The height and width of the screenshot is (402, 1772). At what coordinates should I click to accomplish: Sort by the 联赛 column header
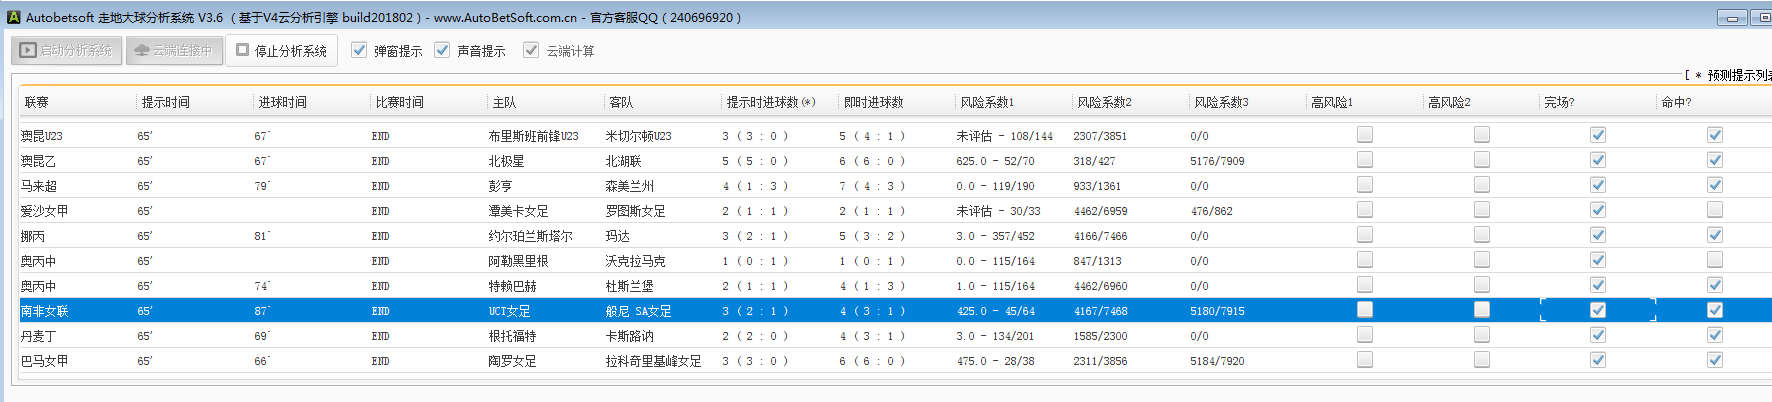(37, 102)
